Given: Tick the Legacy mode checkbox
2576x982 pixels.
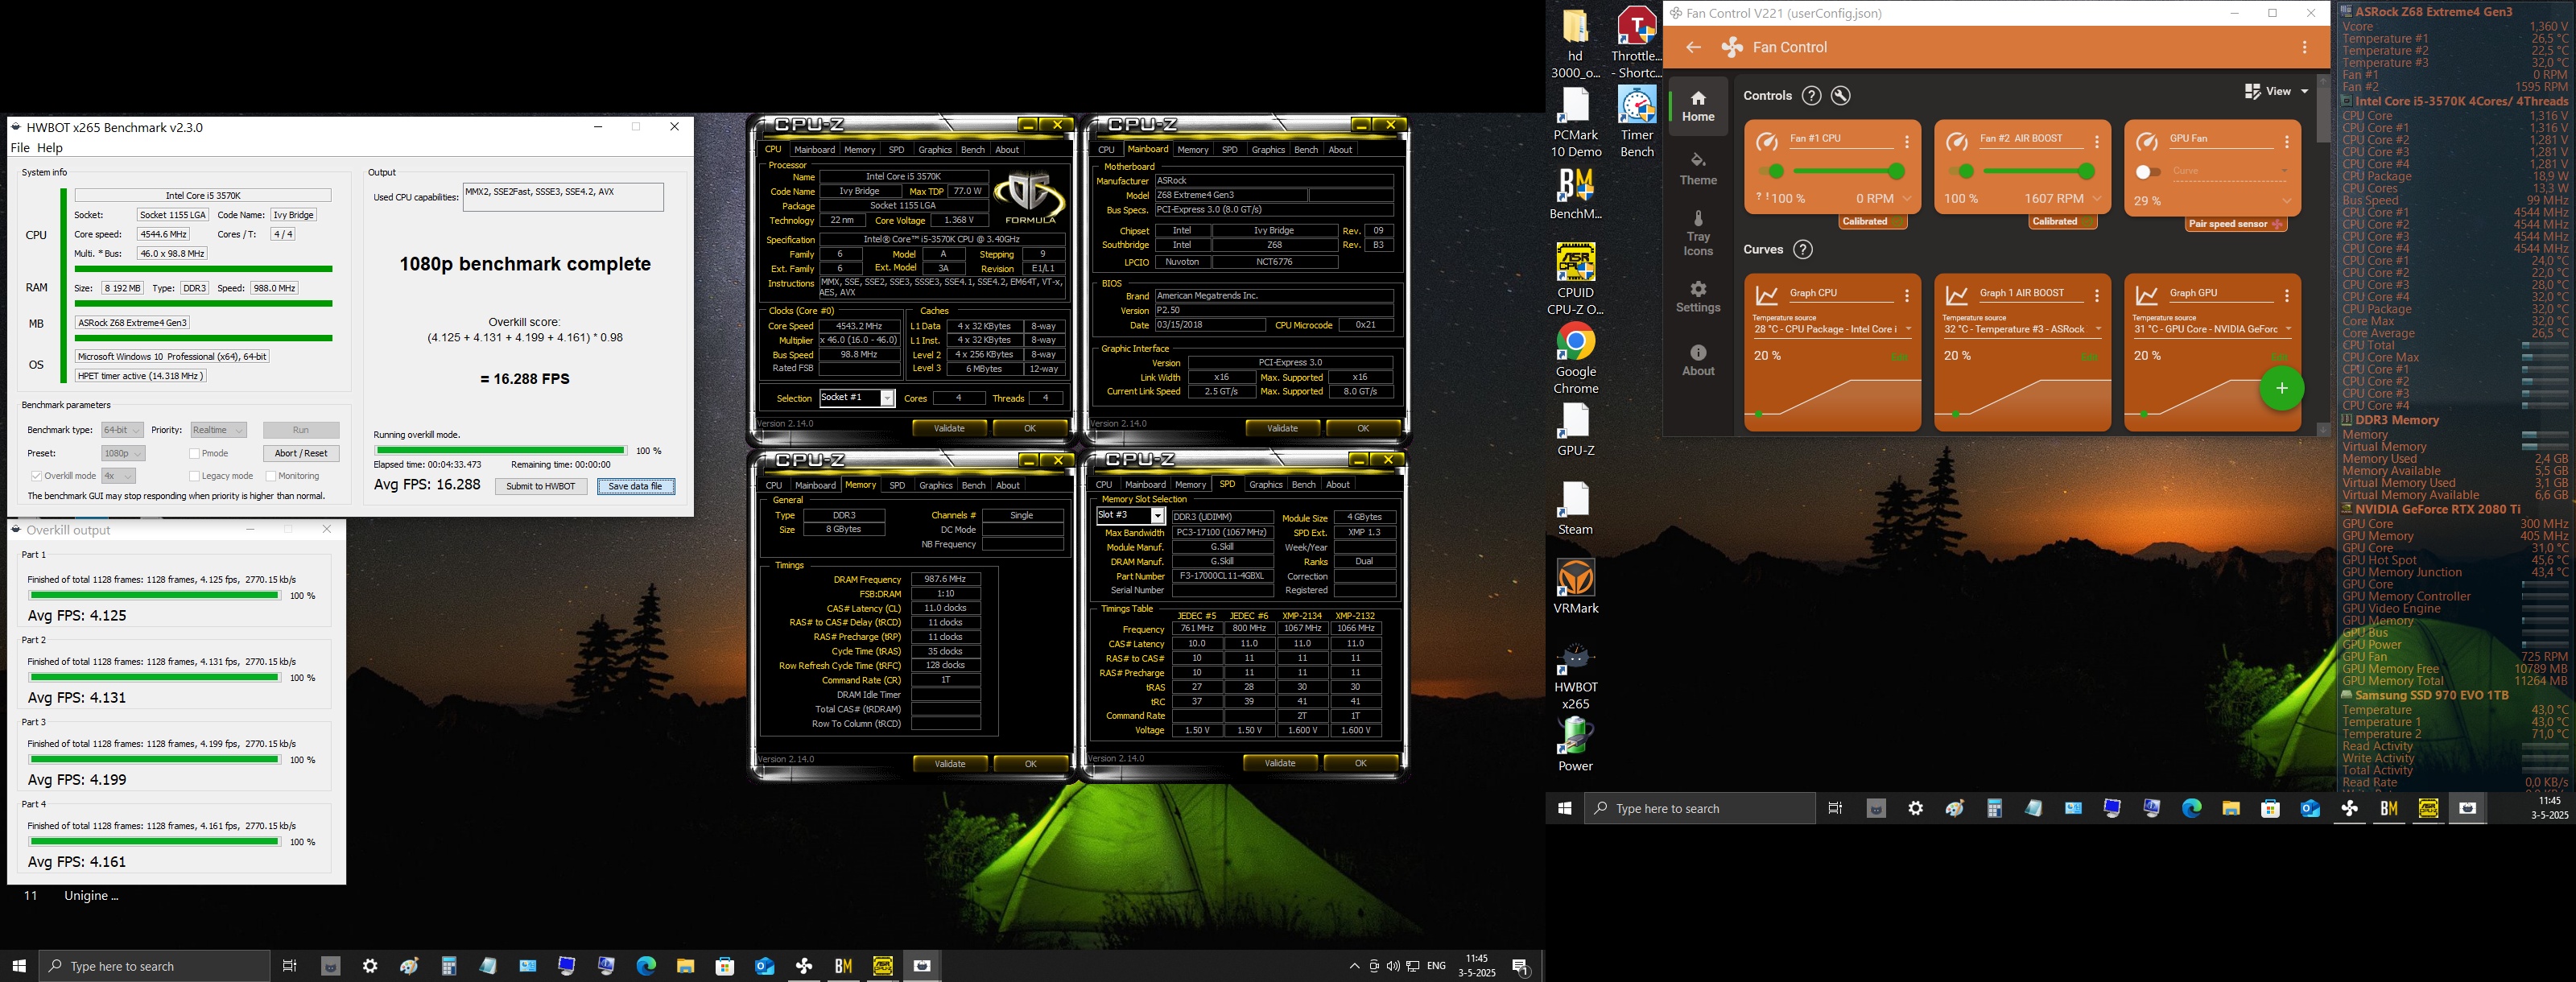Looking at the screenshot, I should (x=194, y=476).
